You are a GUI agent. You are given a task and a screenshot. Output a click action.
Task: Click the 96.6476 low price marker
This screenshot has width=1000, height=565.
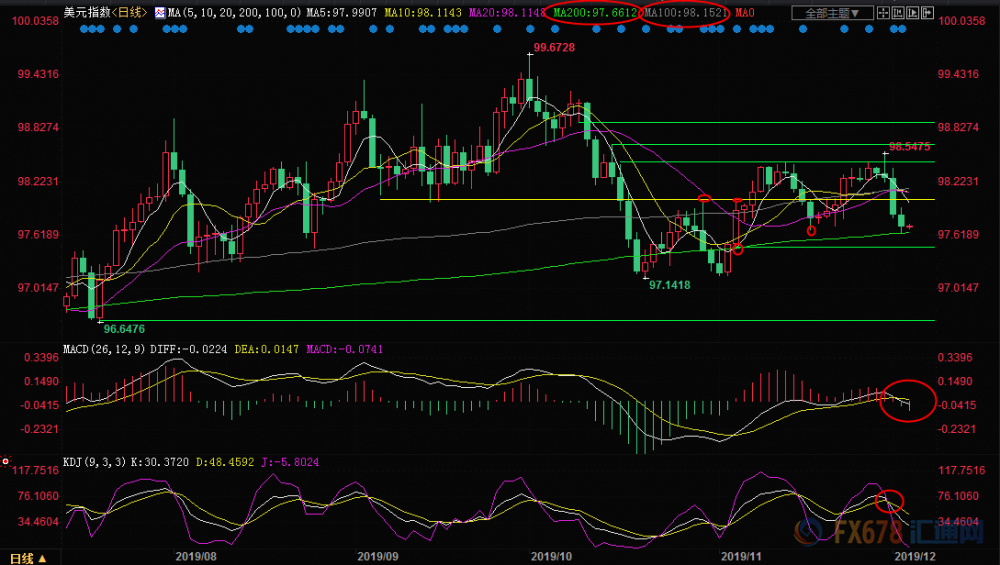click(124, 329)
